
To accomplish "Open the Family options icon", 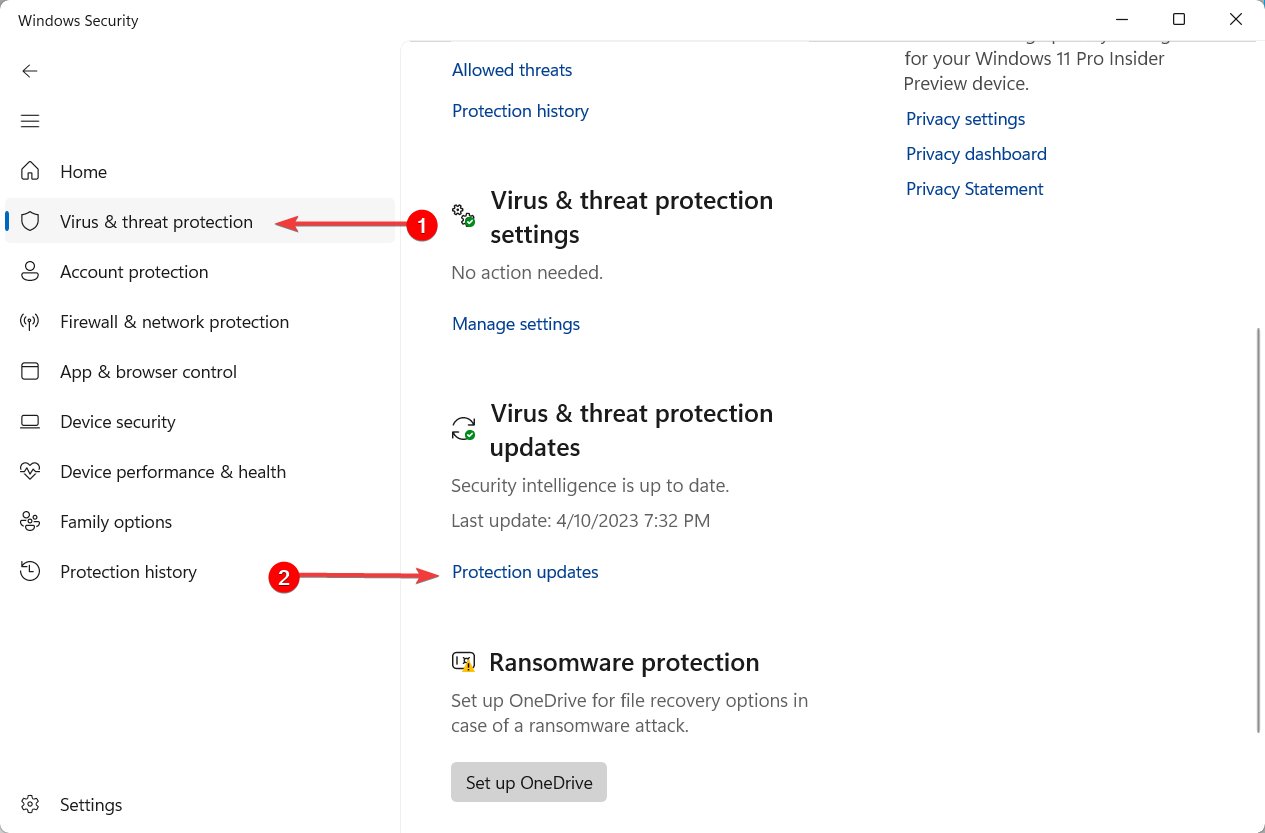I will [30, 522].
